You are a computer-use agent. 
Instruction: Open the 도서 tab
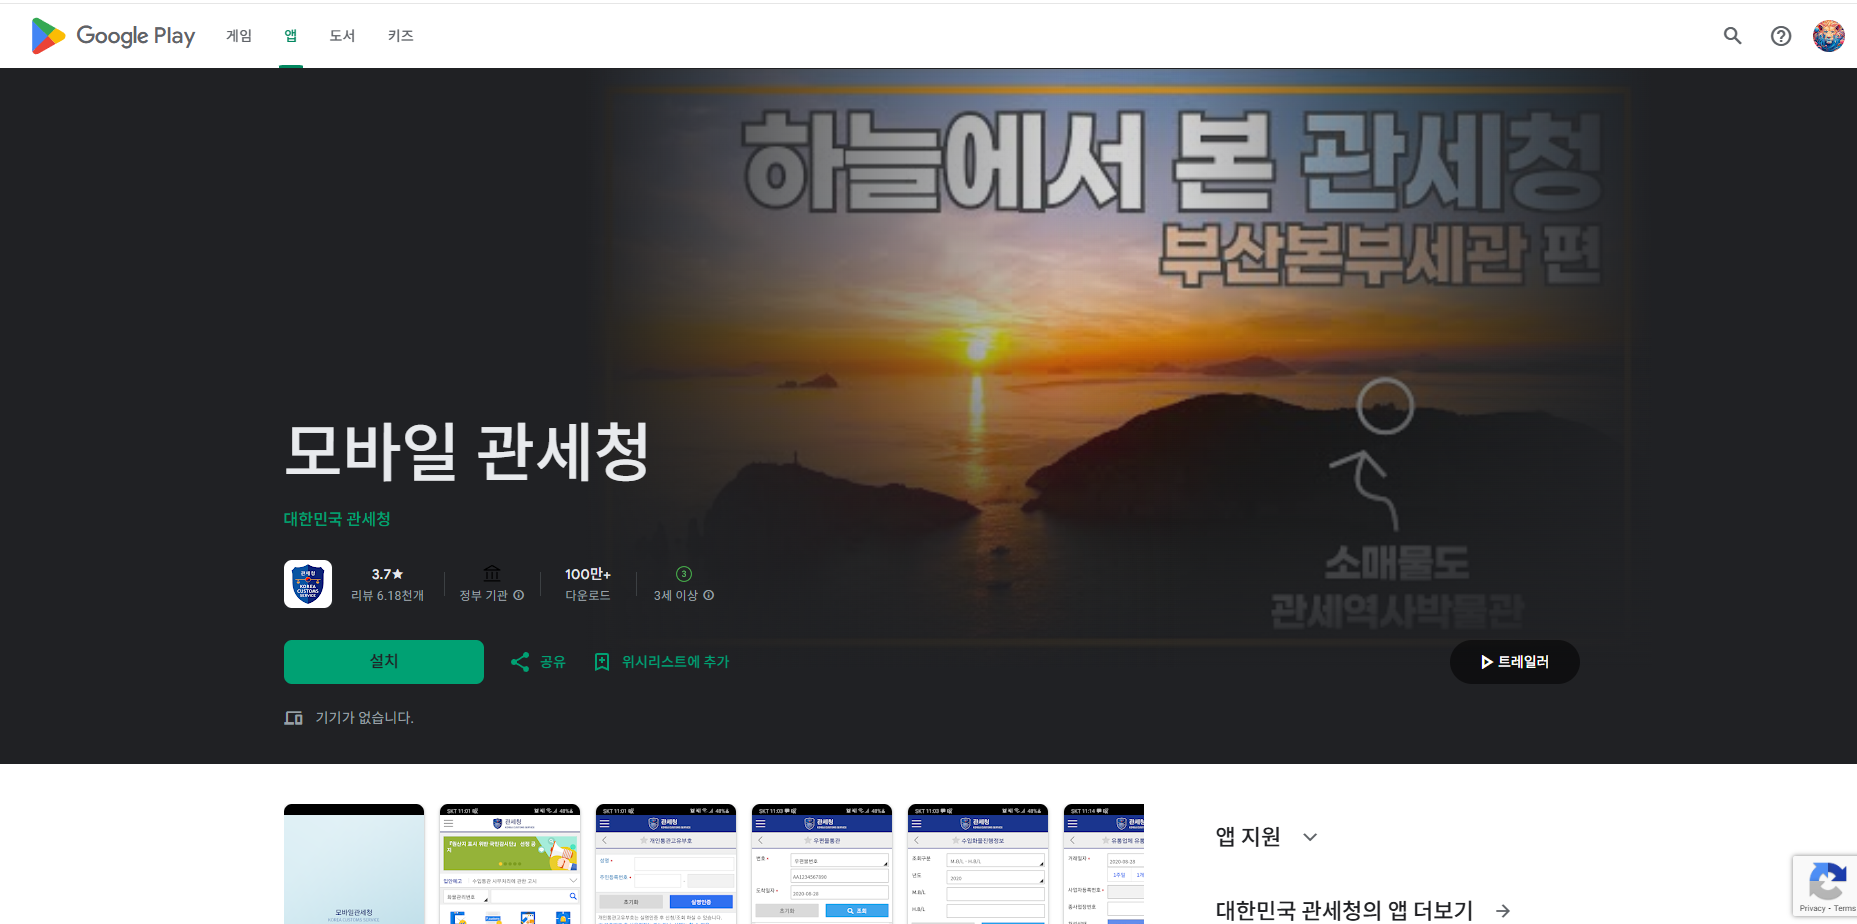click(341, 35)
